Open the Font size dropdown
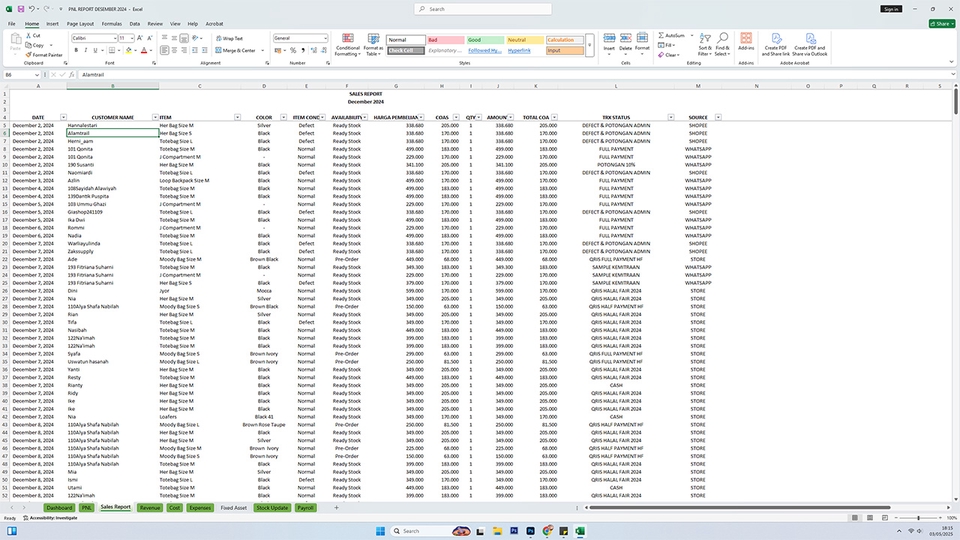This screenshot has height=540, width=960. [132, 38]
